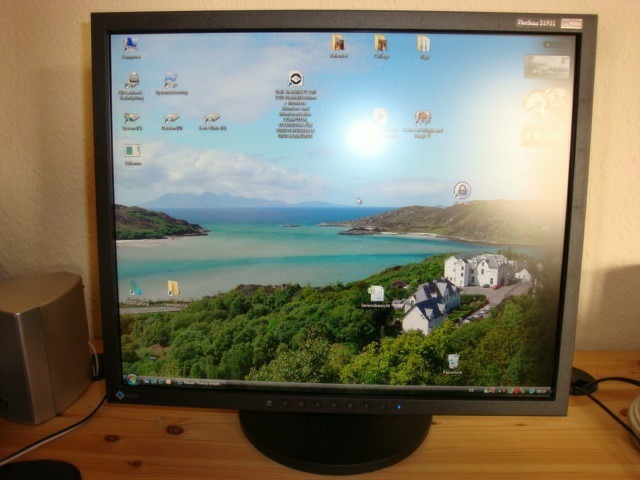Screen dimensions: 640x480
Task: Click the open window button in the taskbar
Action: 198,382
